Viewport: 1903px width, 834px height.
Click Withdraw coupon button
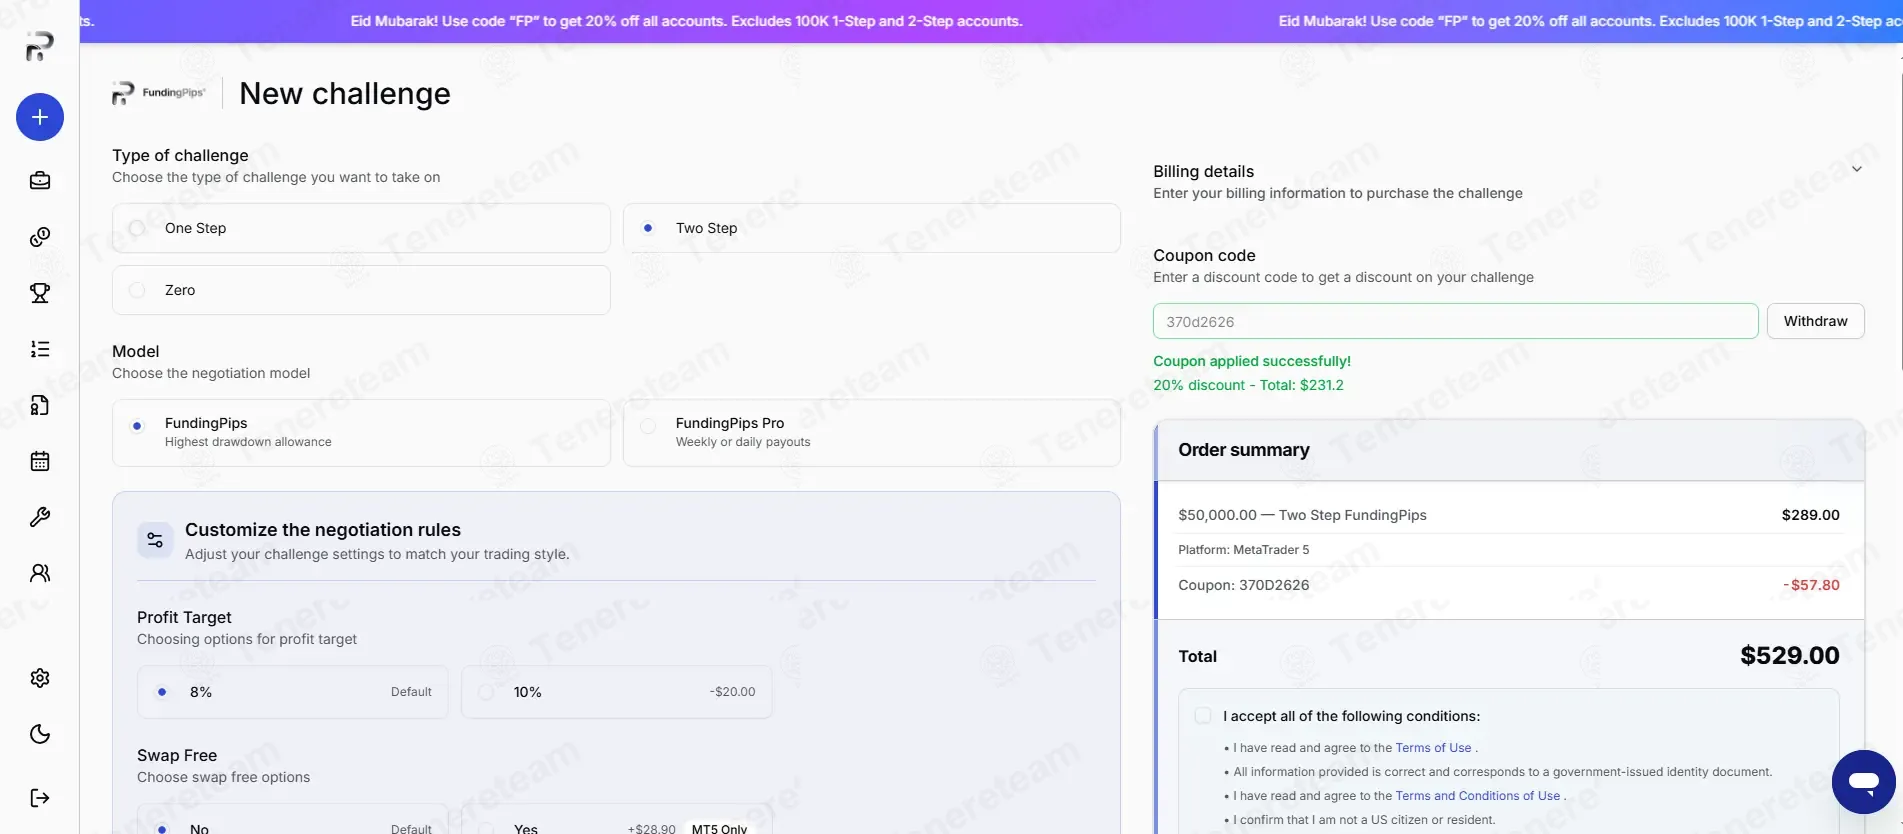click(1816, 321)
